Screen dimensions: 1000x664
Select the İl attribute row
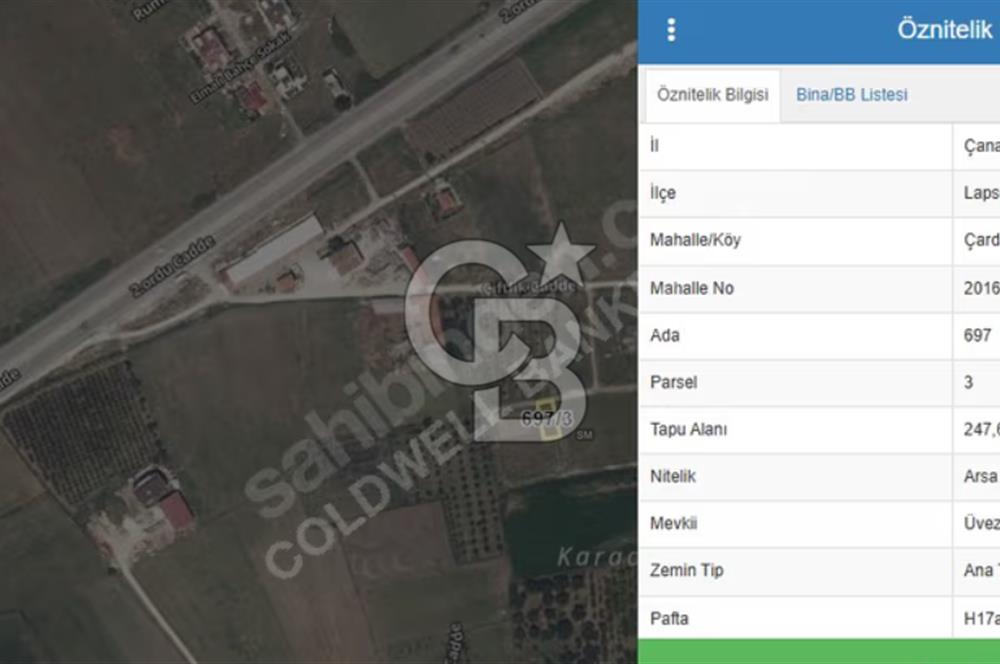[x=800, y=145]
